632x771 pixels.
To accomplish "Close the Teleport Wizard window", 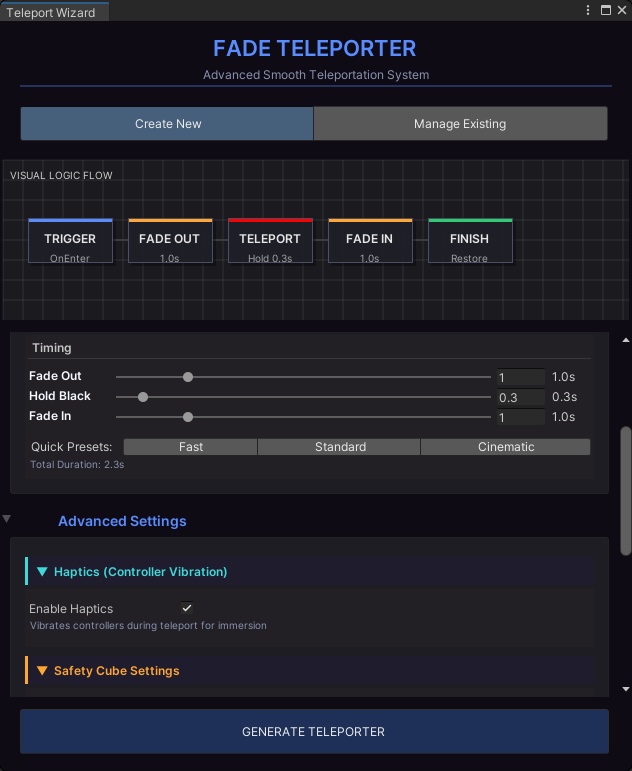I will click(x=622, y=10).
